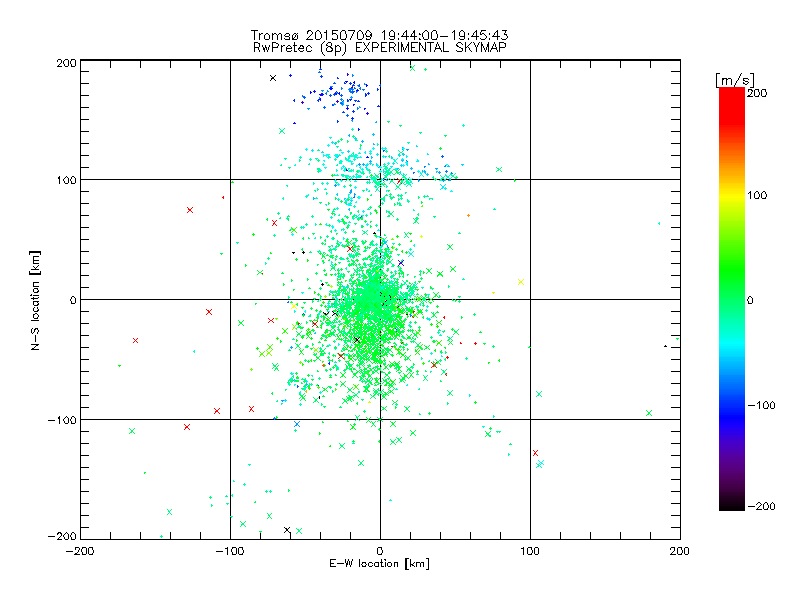The height and width of the screenshot is (600, 800).
Task: Click the x-axis tick label '200'
Action: pyautogui.click(x=680, y=551)
